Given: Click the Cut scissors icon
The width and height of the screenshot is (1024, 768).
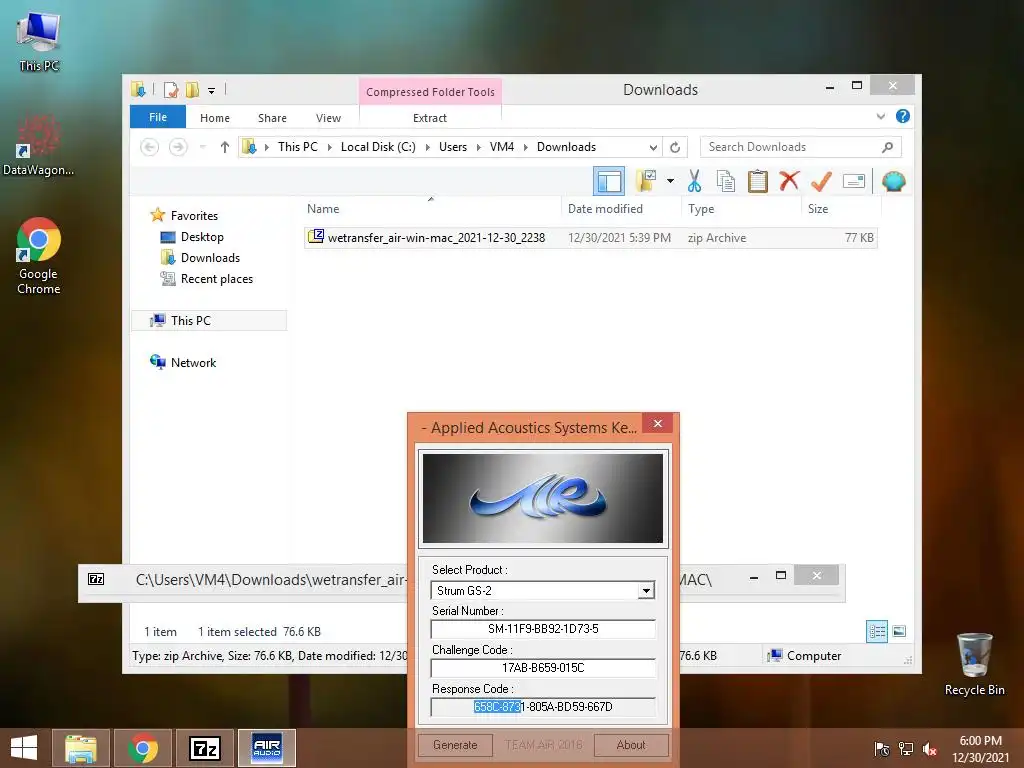Looking at the screenshot, I should pos(694,181).
